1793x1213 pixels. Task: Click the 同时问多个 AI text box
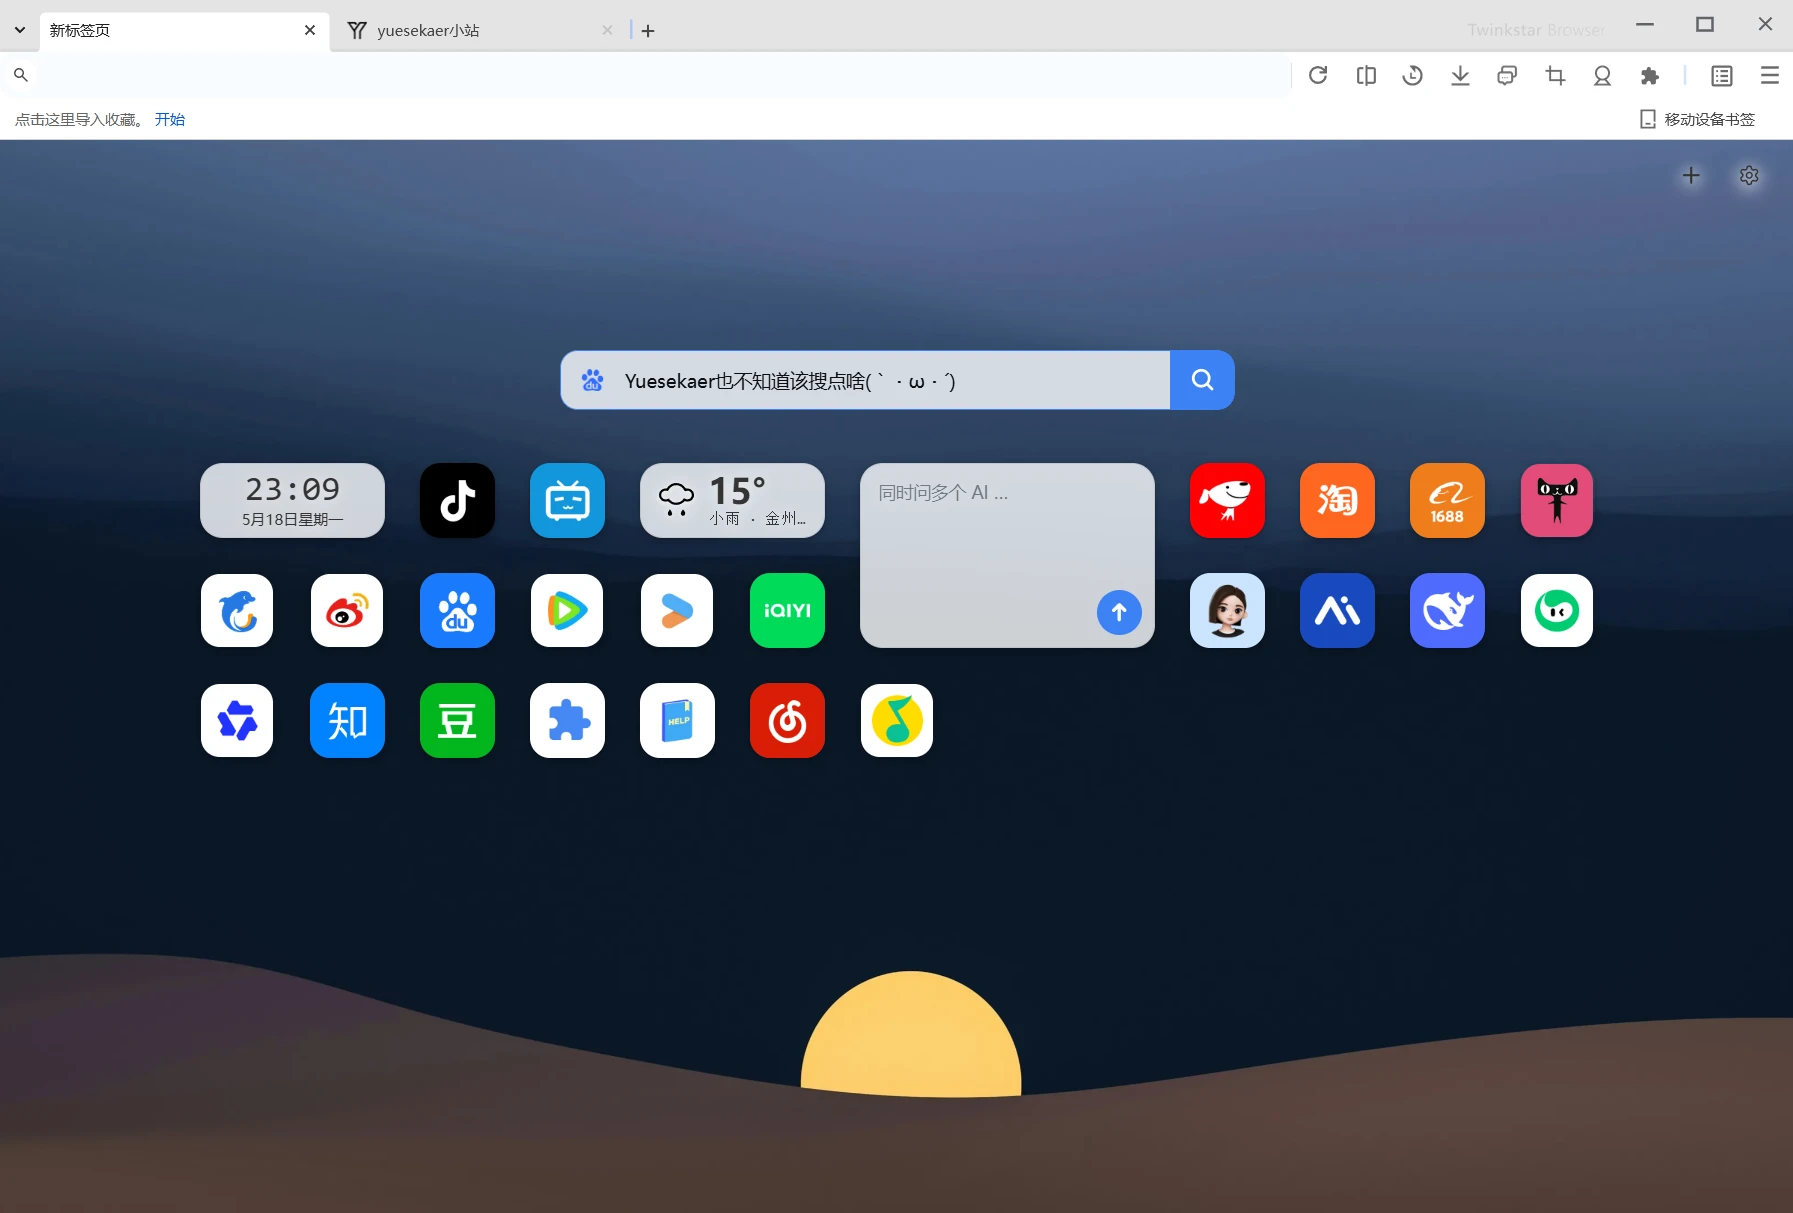pos(1007,555)
